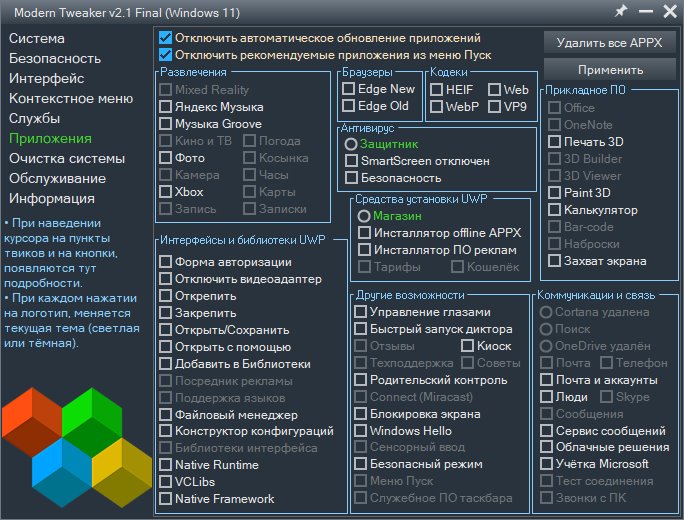Select the Защитник radio button

click(x=351, y=144)
